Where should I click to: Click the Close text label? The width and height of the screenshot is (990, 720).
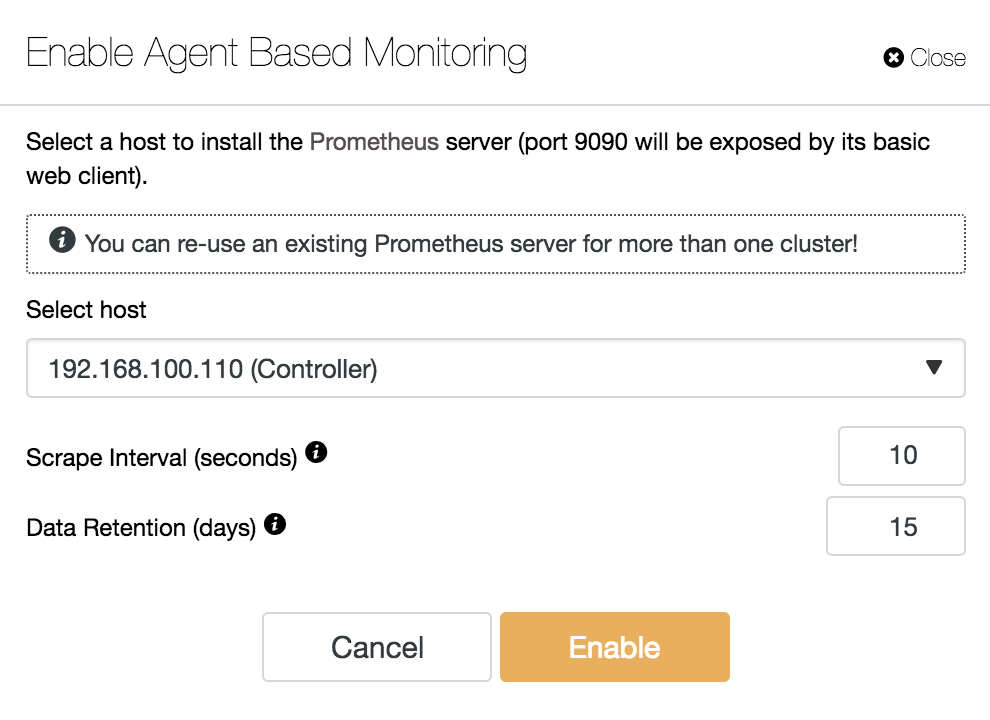[x=938, y=58]
